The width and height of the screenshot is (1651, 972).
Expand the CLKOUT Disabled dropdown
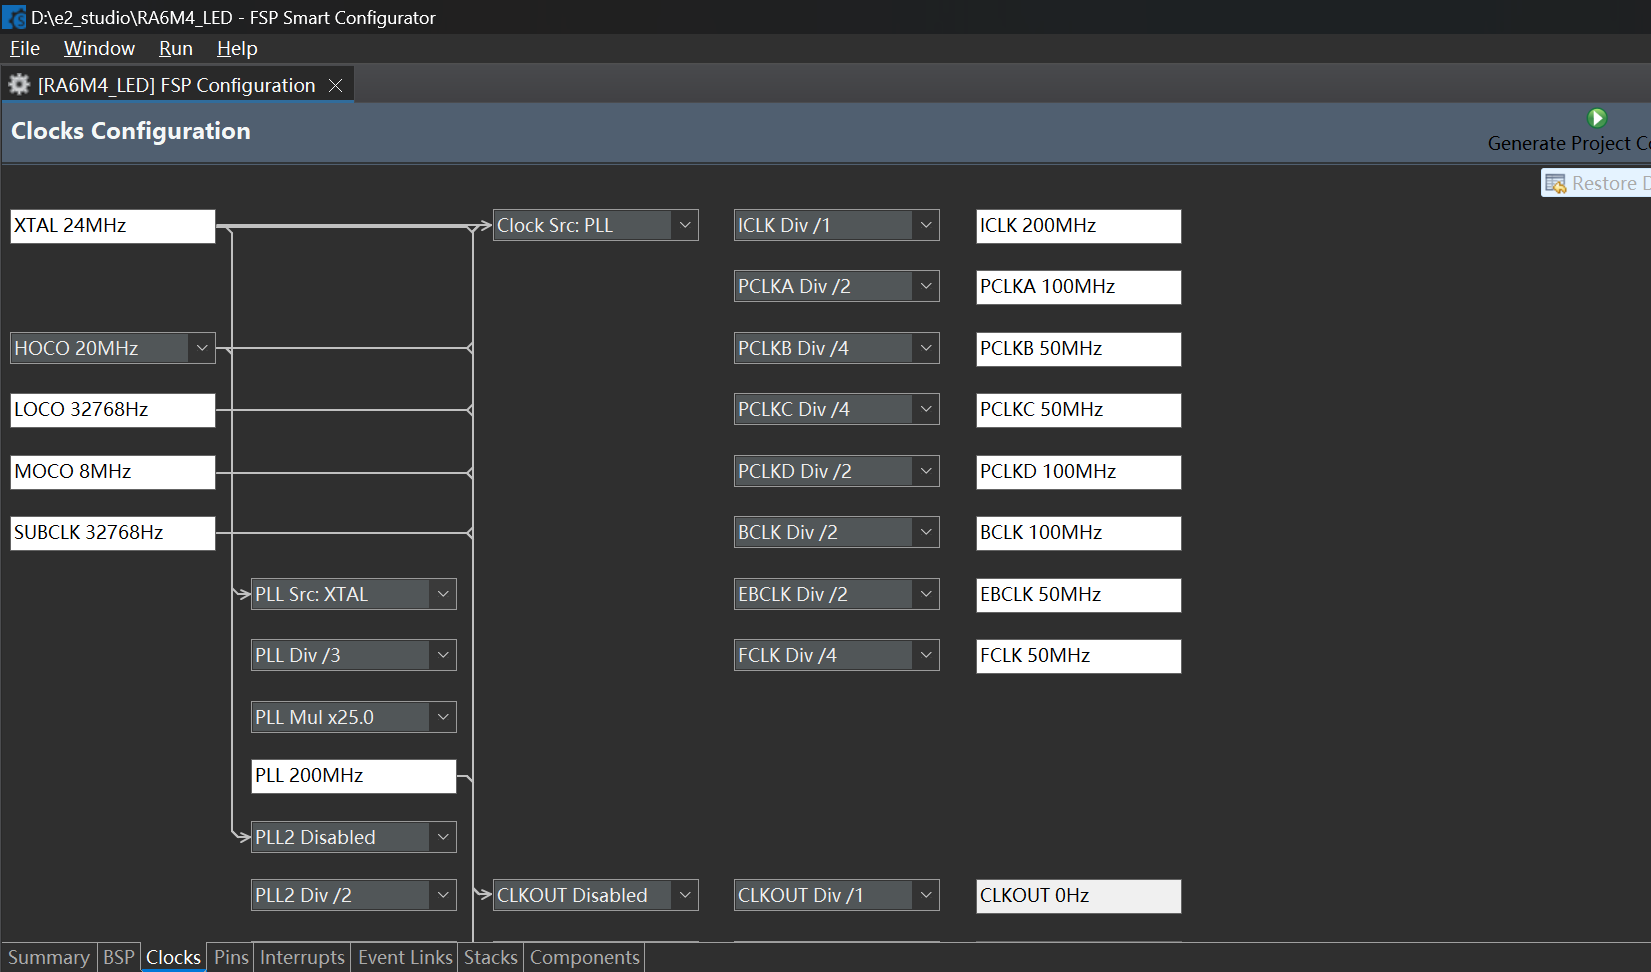coord(685,895)
